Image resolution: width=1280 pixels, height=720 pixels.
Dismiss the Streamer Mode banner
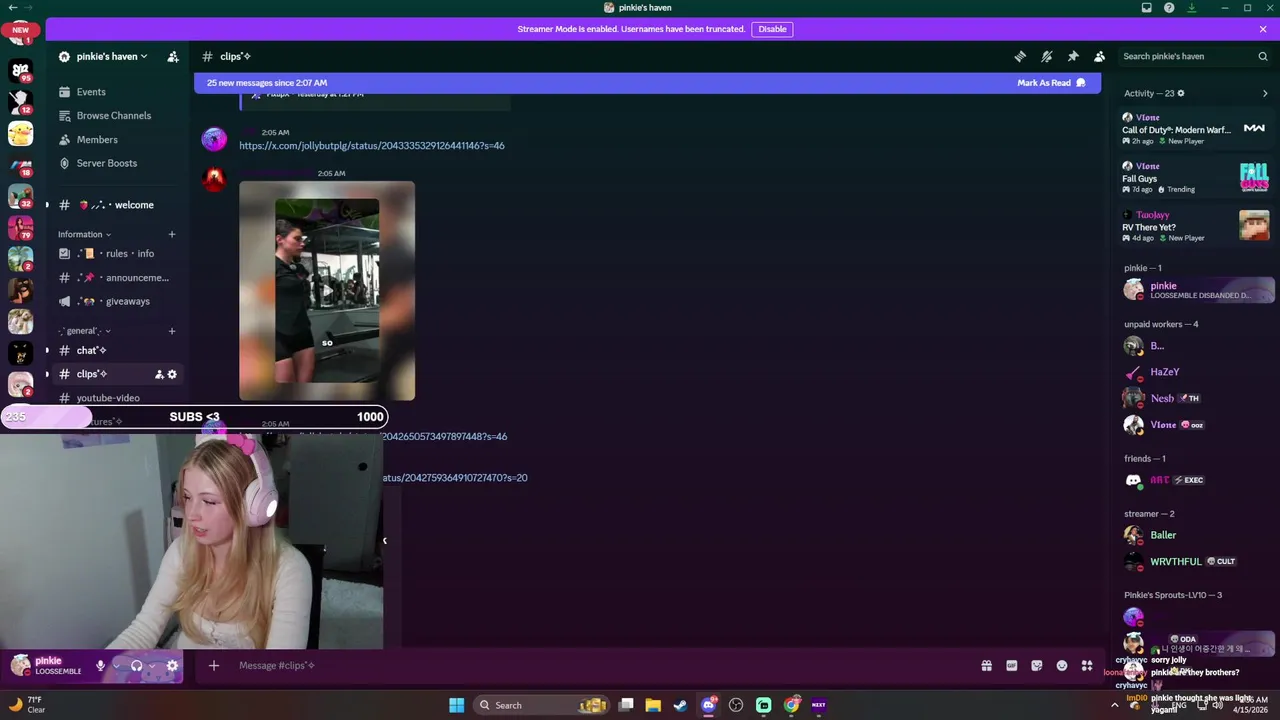1263,29
